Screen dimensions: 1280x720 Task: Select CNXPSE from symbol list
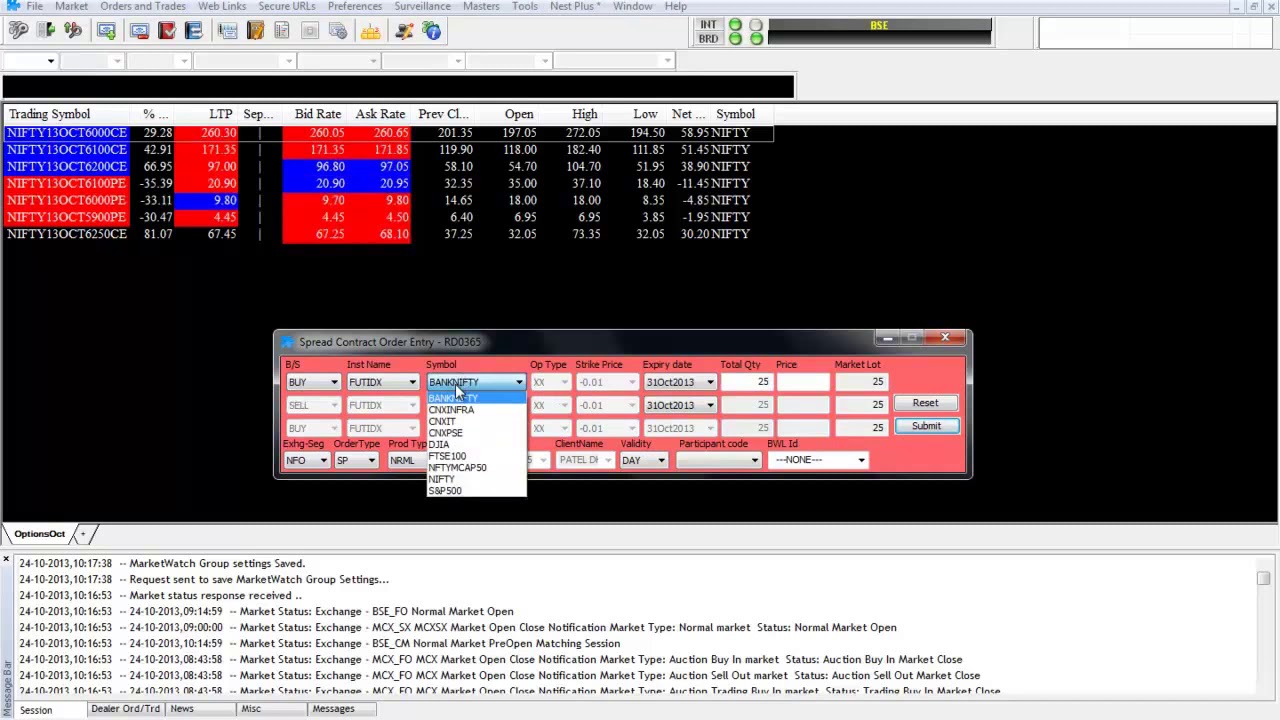coord(476,433)
